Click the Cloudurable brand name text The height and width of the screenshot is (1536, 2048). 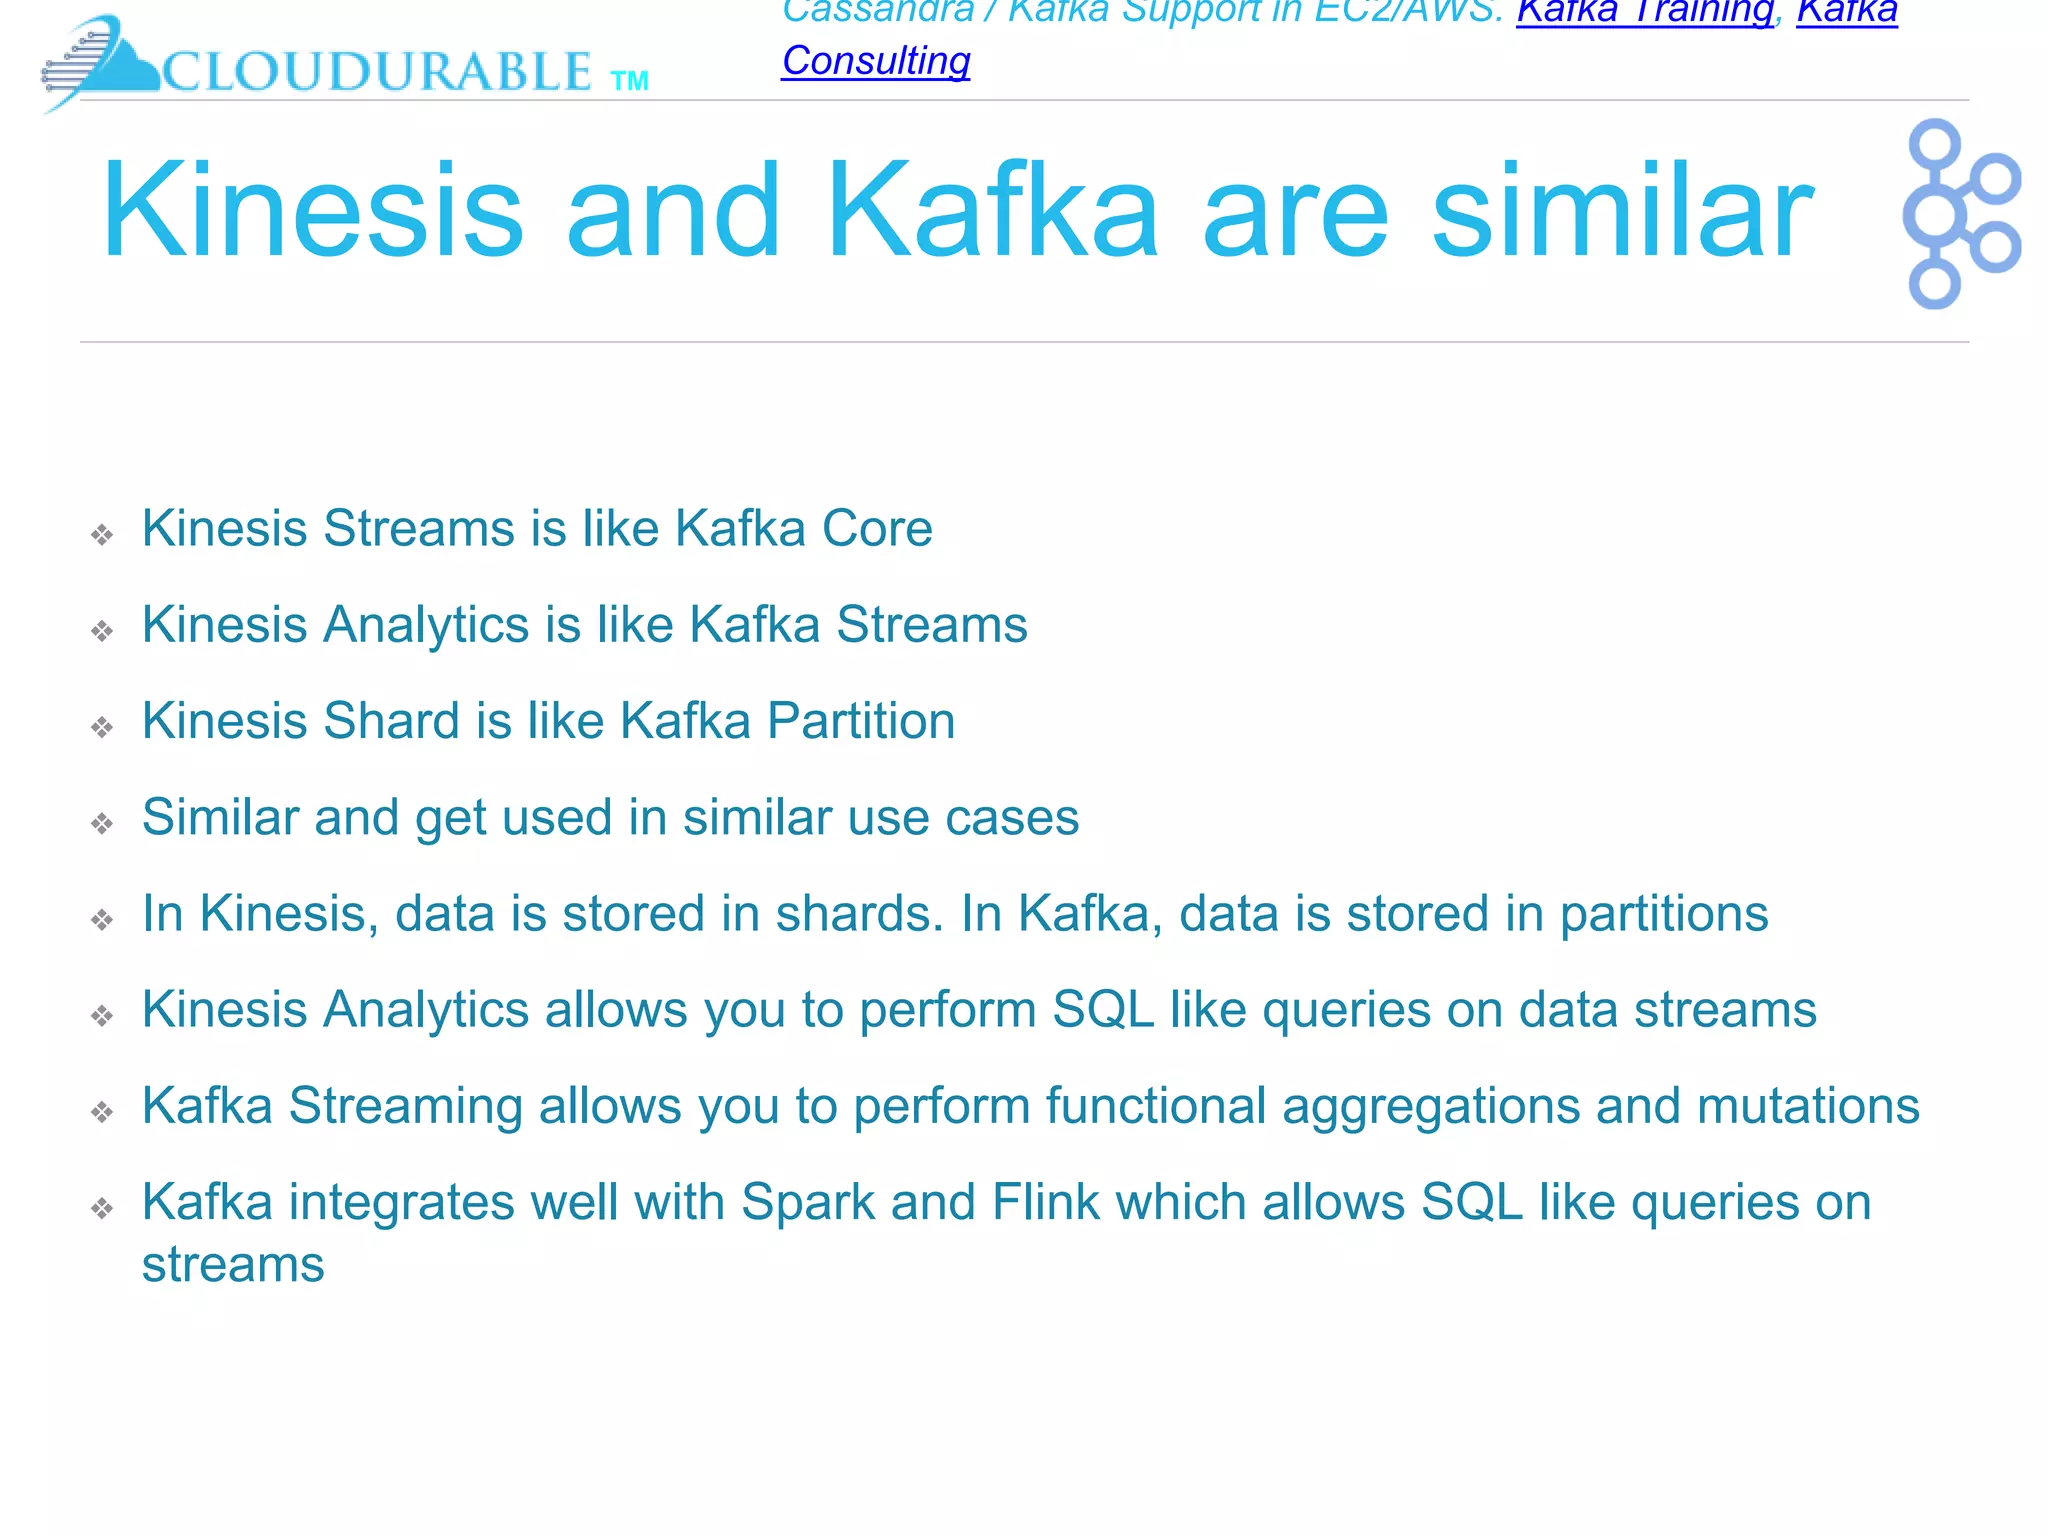pos(405,71)
